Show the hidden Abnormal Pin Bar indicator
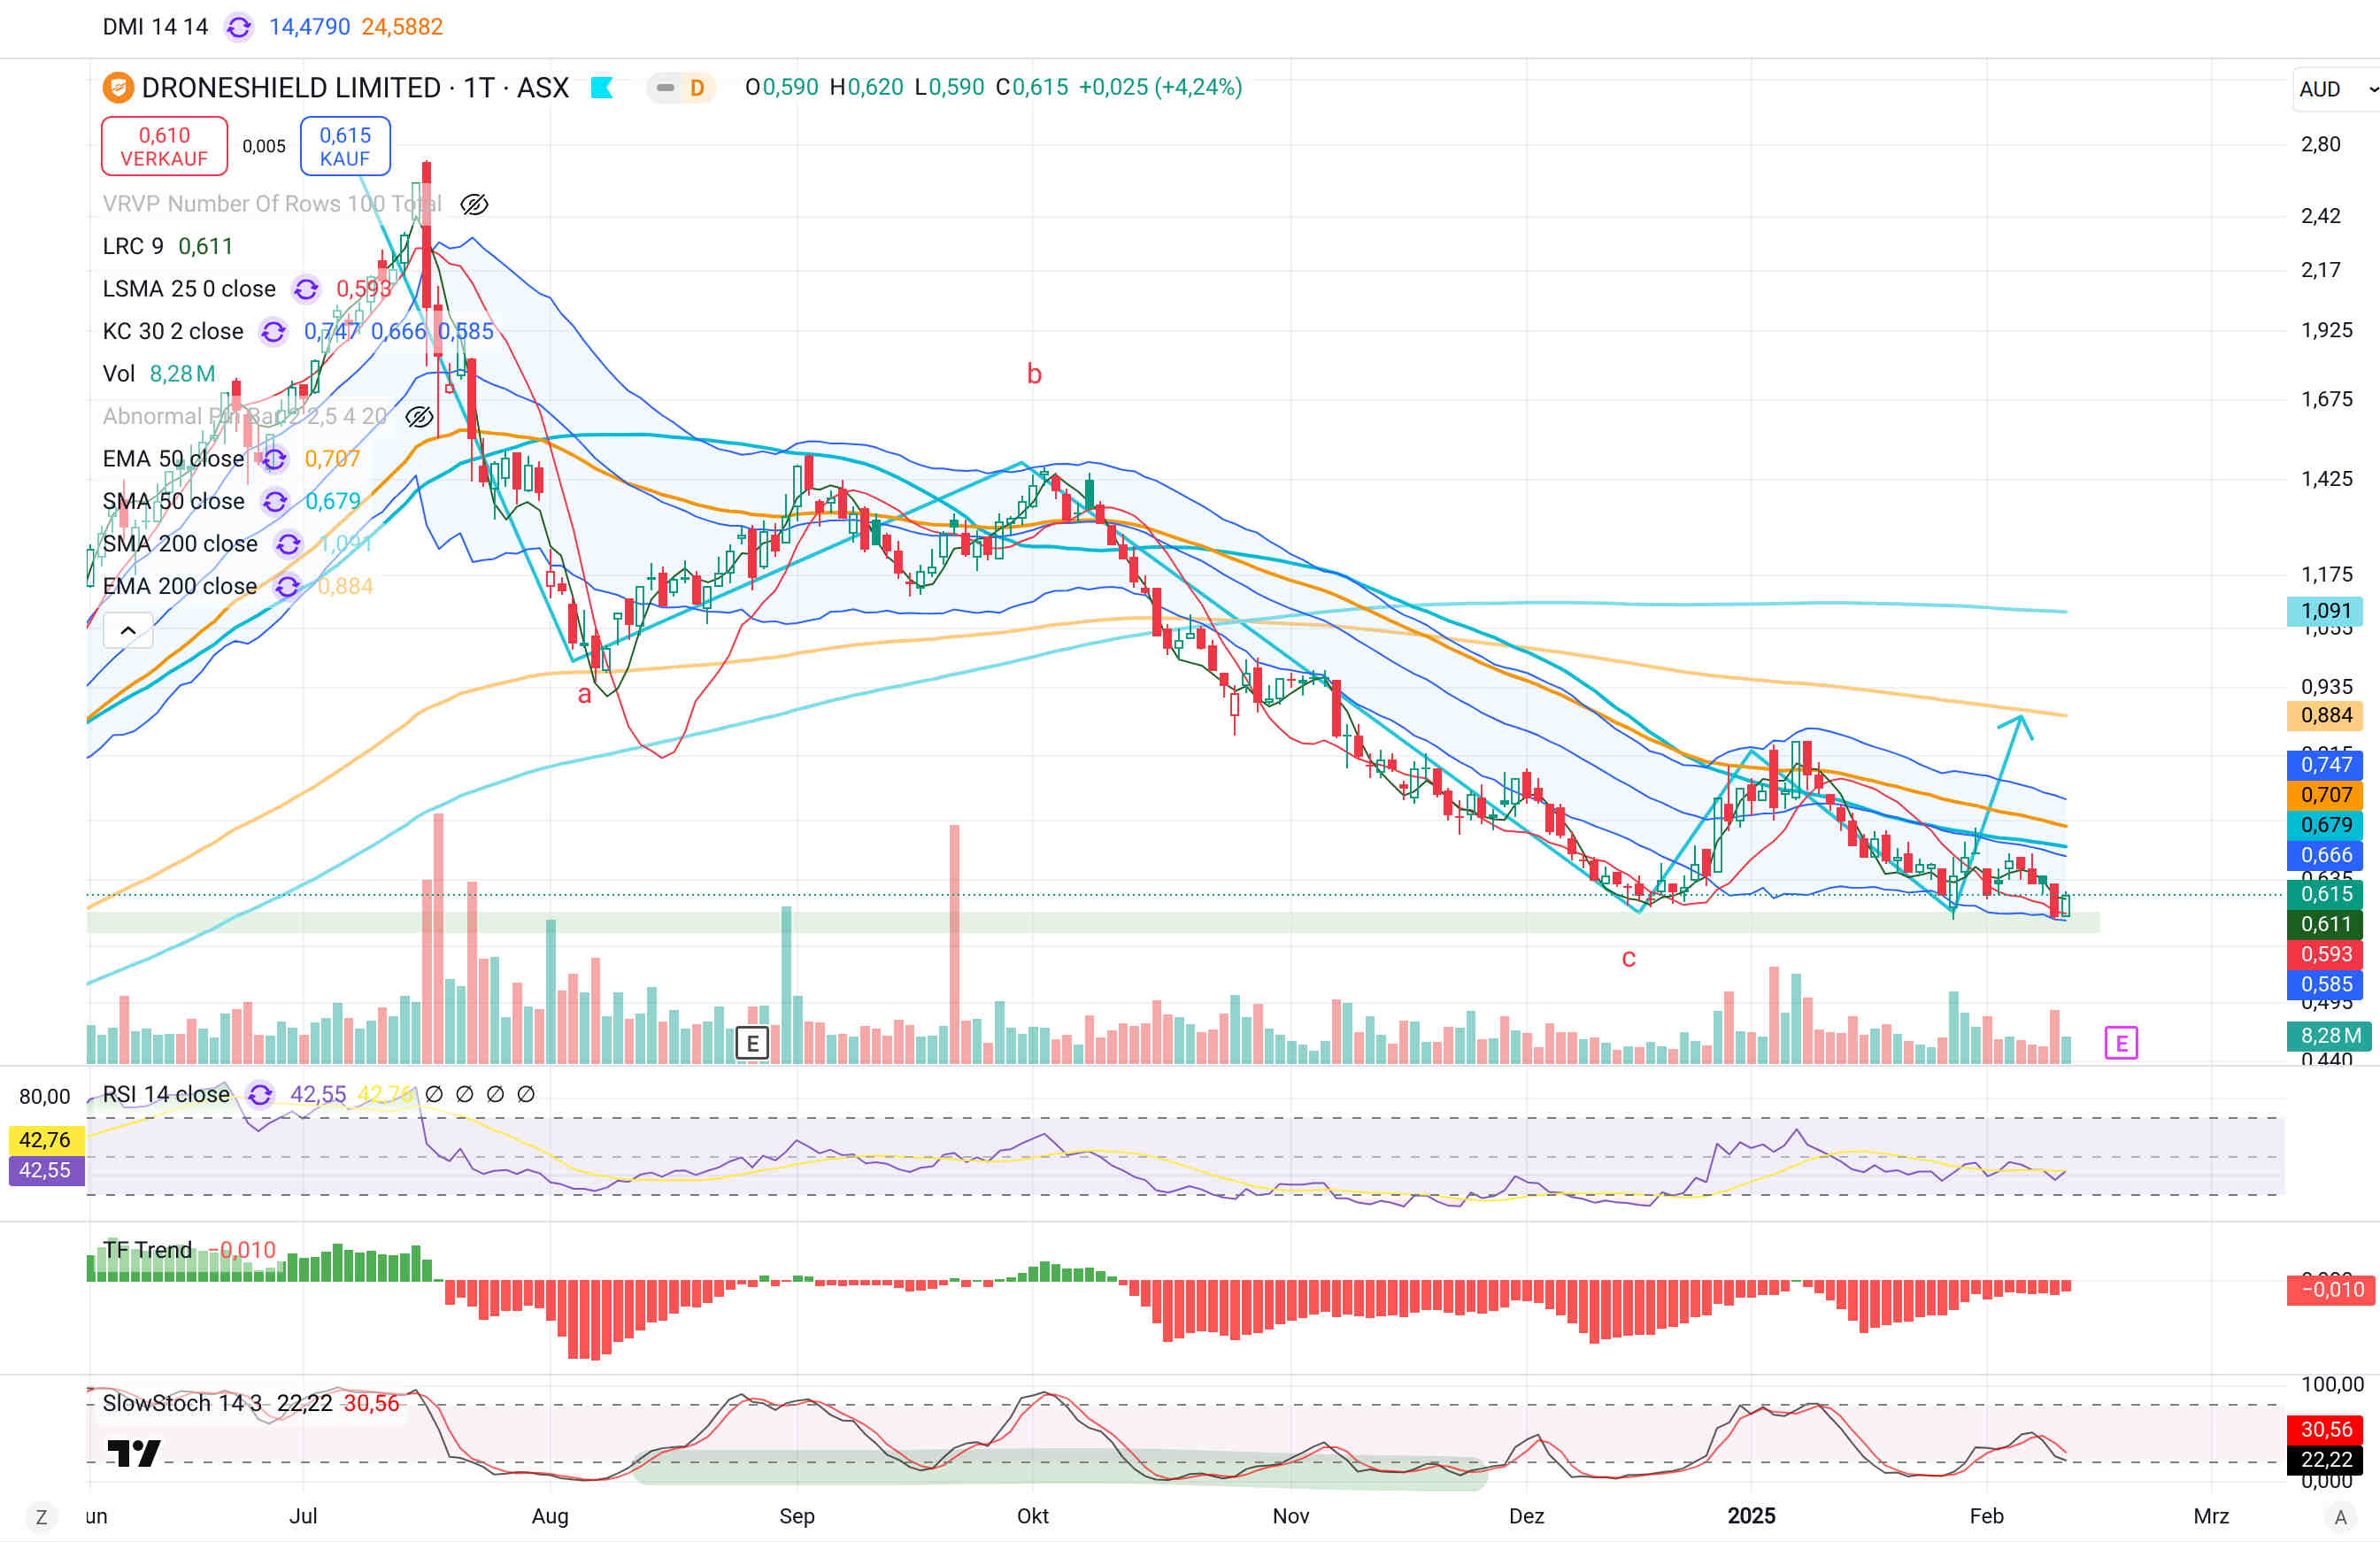This screenshot has height=1542, width=2380. [x=419, y=416]
